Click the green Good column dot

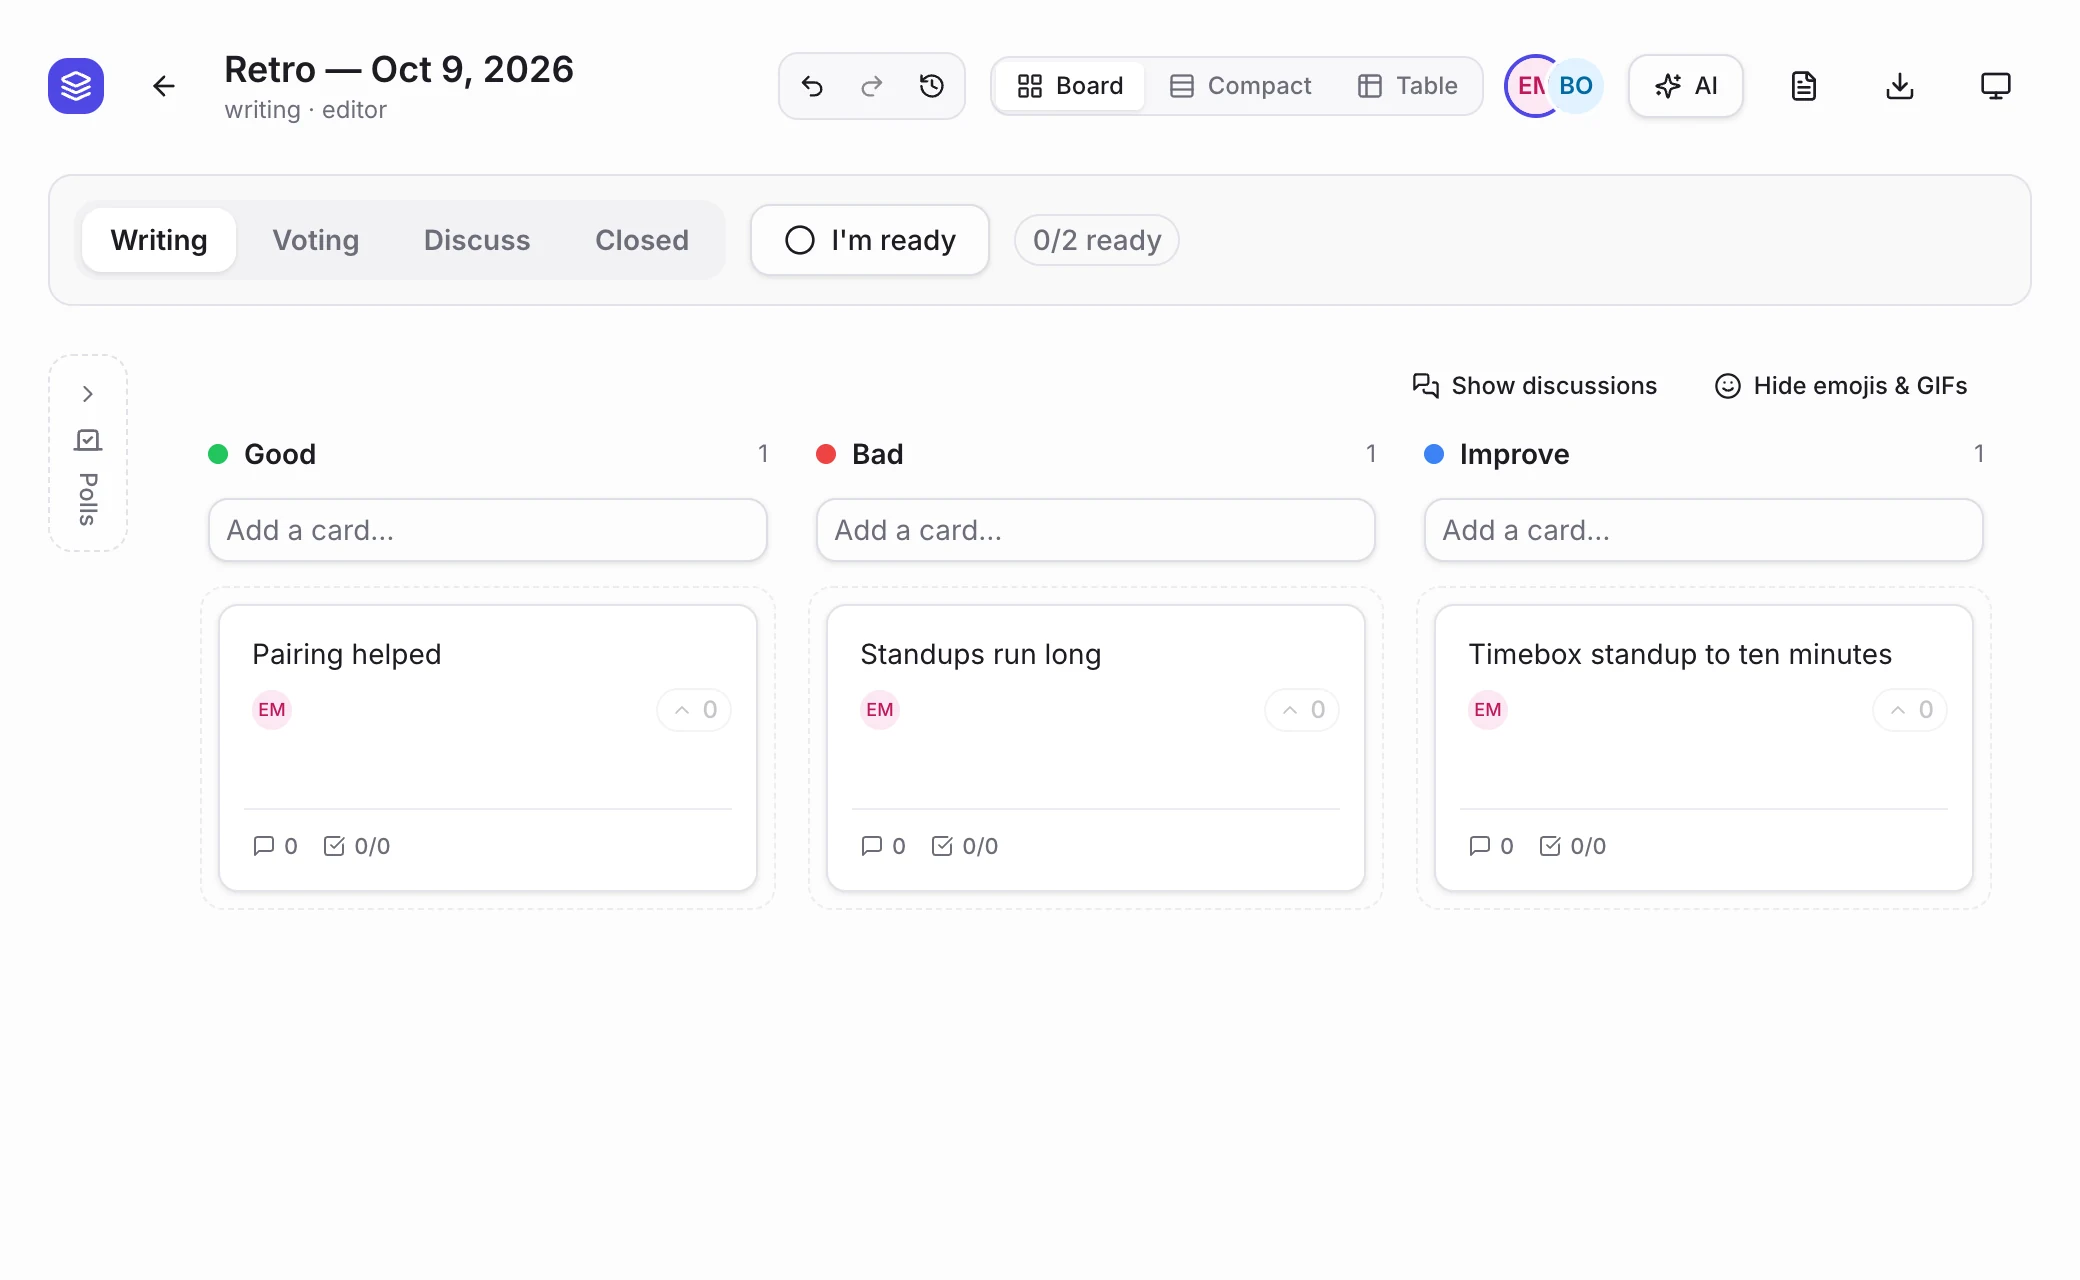(218, 454)
